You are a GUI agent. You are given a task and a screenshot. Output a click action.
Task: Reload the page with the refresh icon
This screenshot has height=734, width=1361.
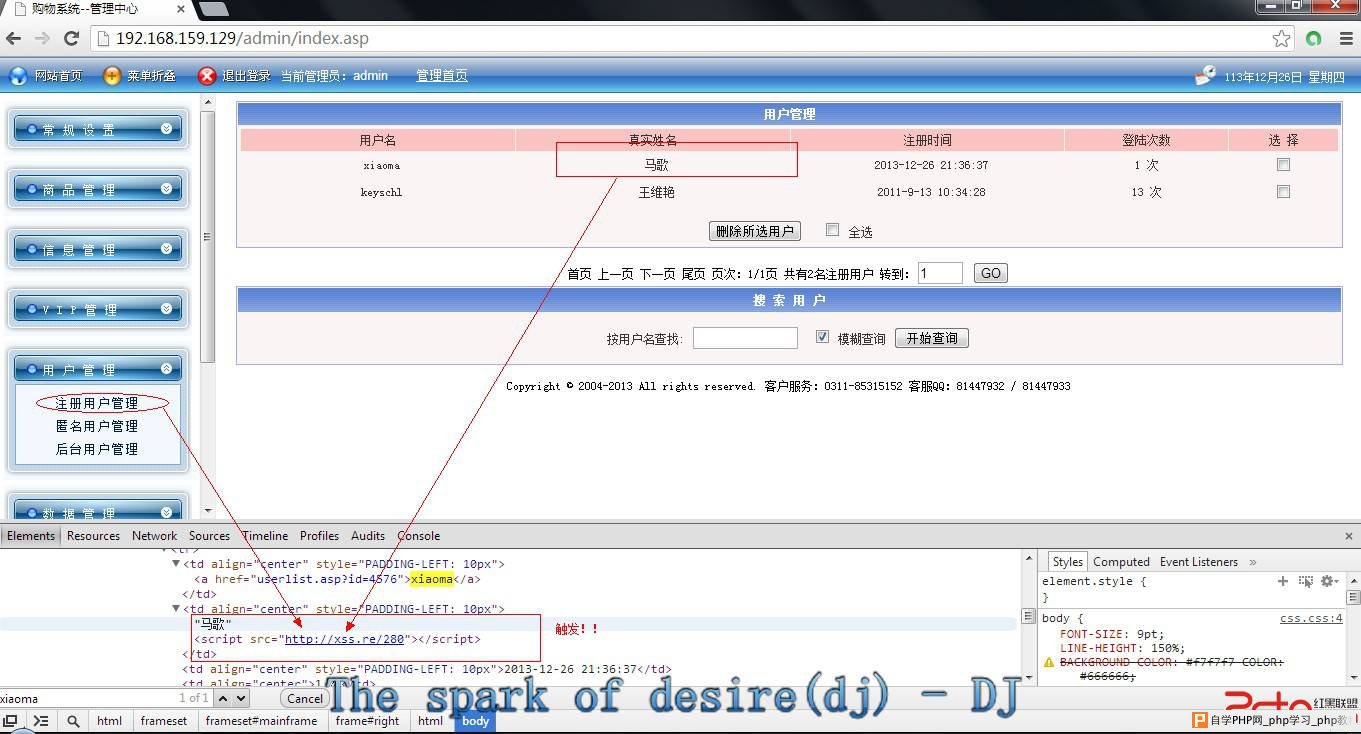71,39
